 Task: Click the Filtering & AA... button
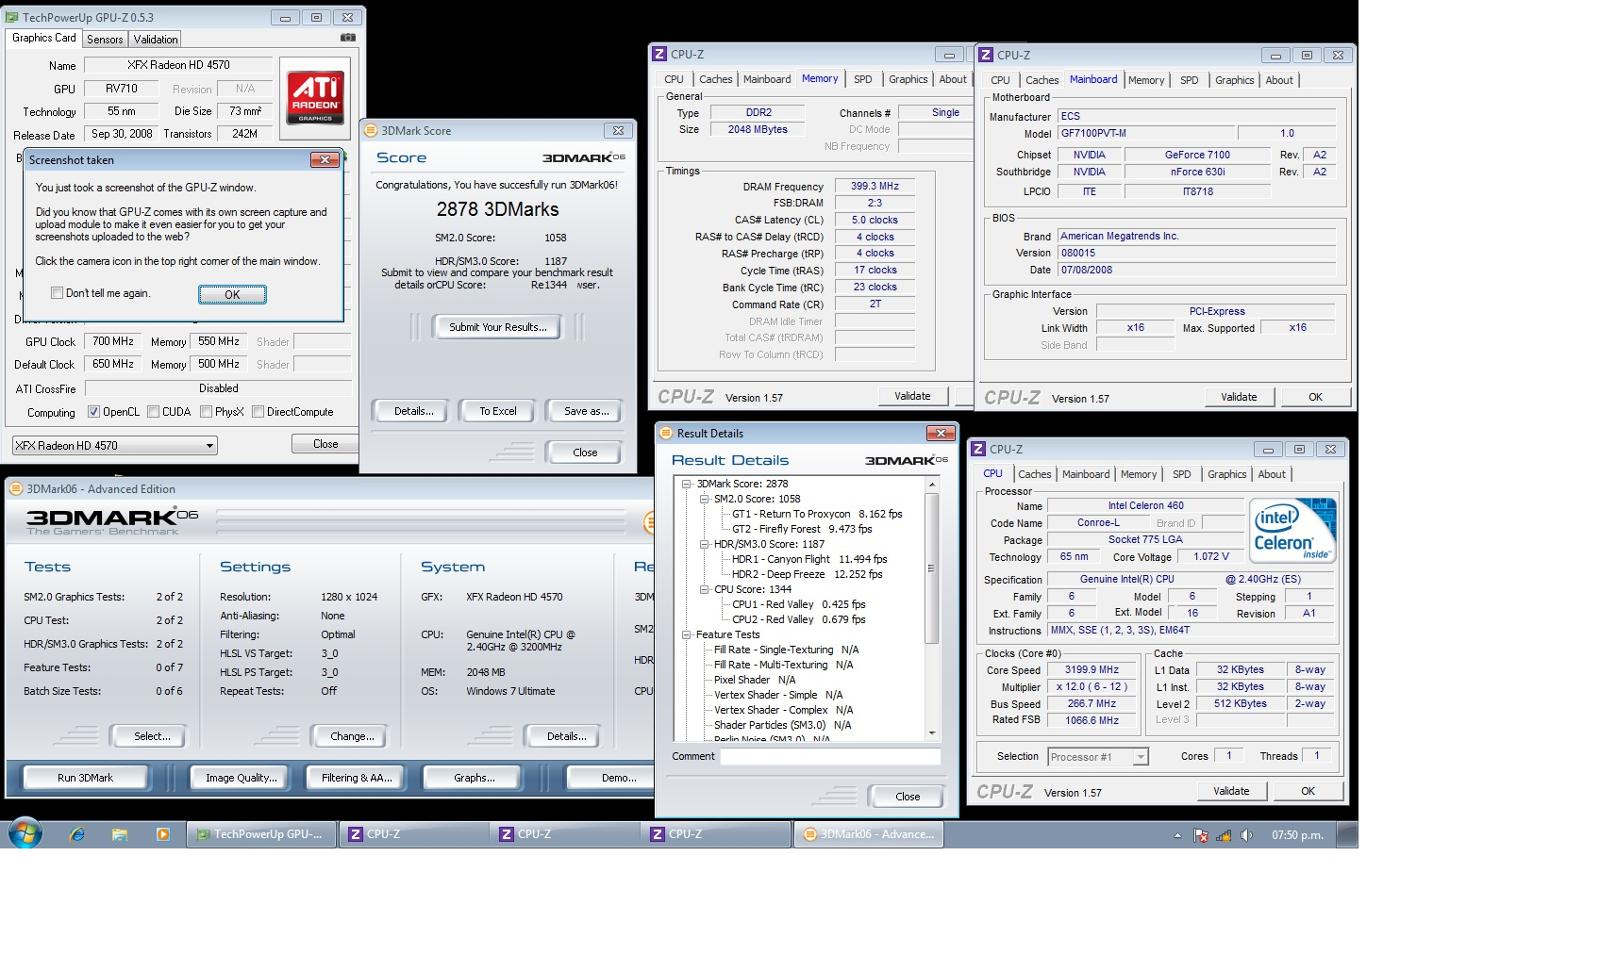(x=355, y=777)
